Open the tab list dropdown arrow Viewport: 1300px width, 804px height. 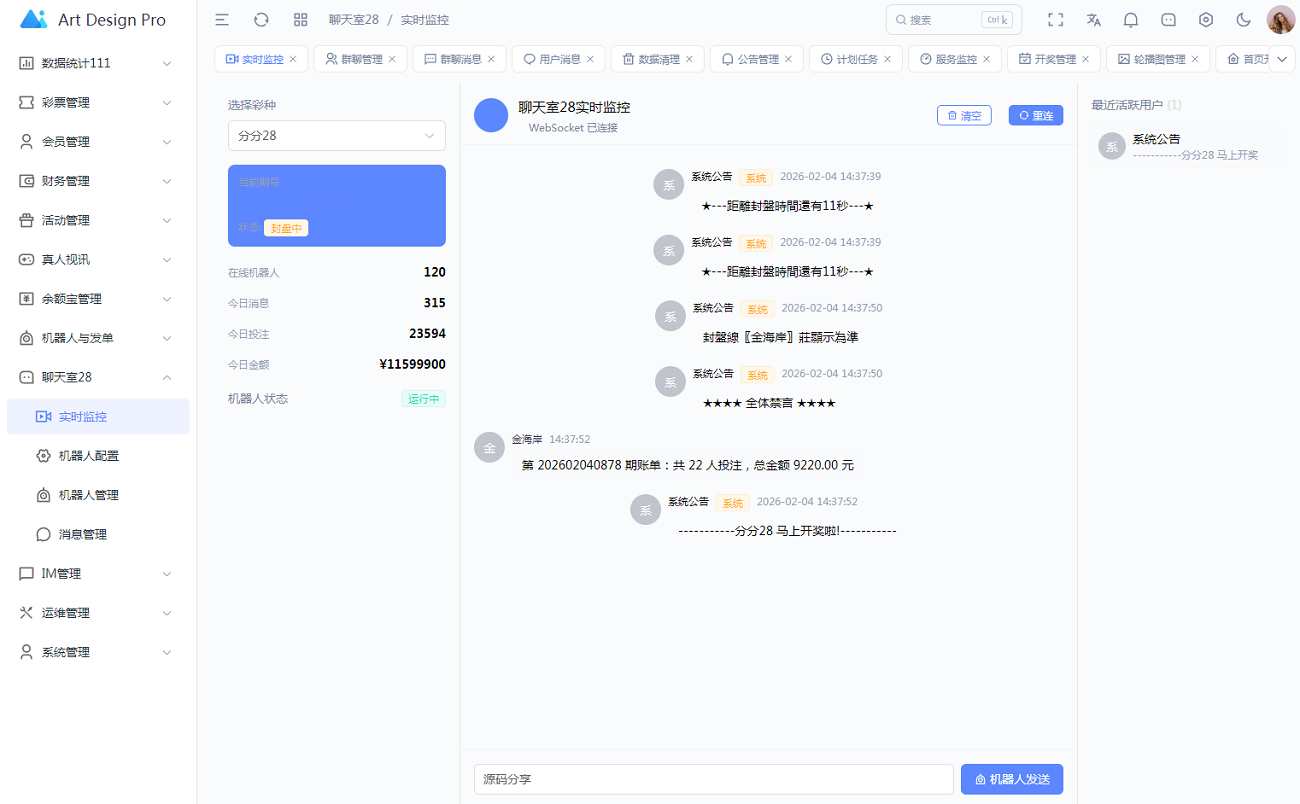pos(1282,59)
